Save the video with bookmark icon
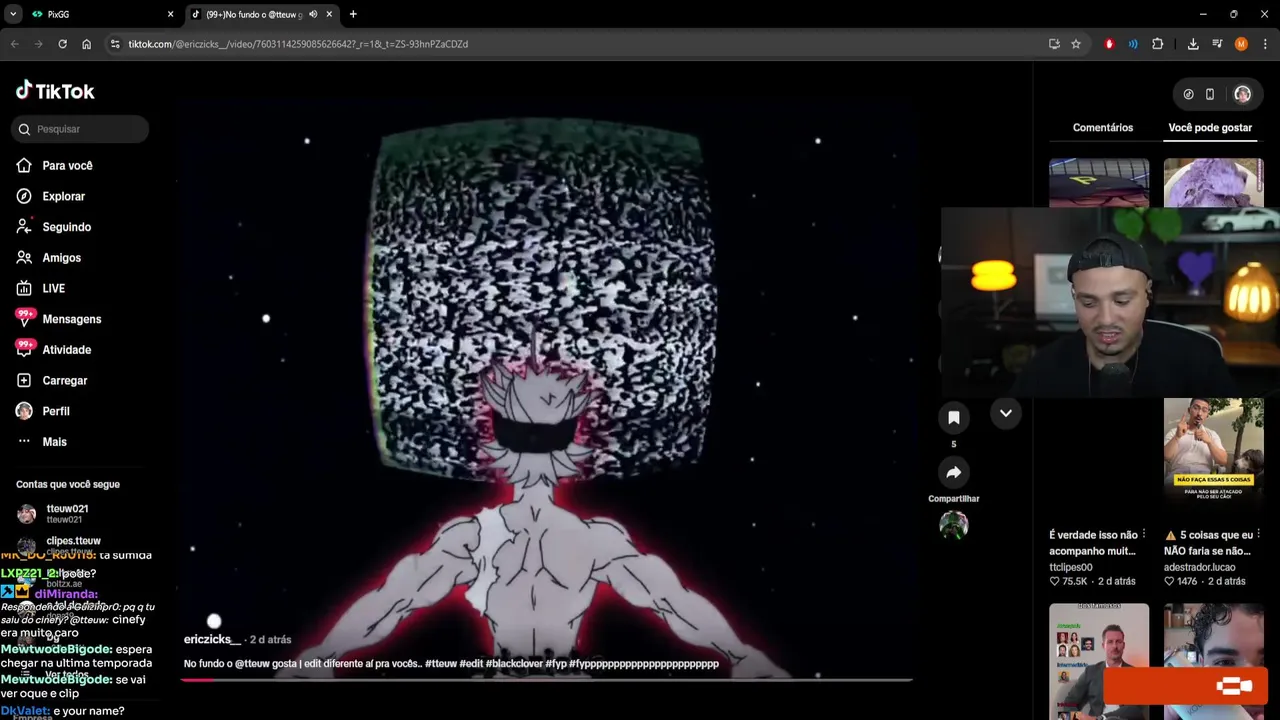 (x=954, y=418)
